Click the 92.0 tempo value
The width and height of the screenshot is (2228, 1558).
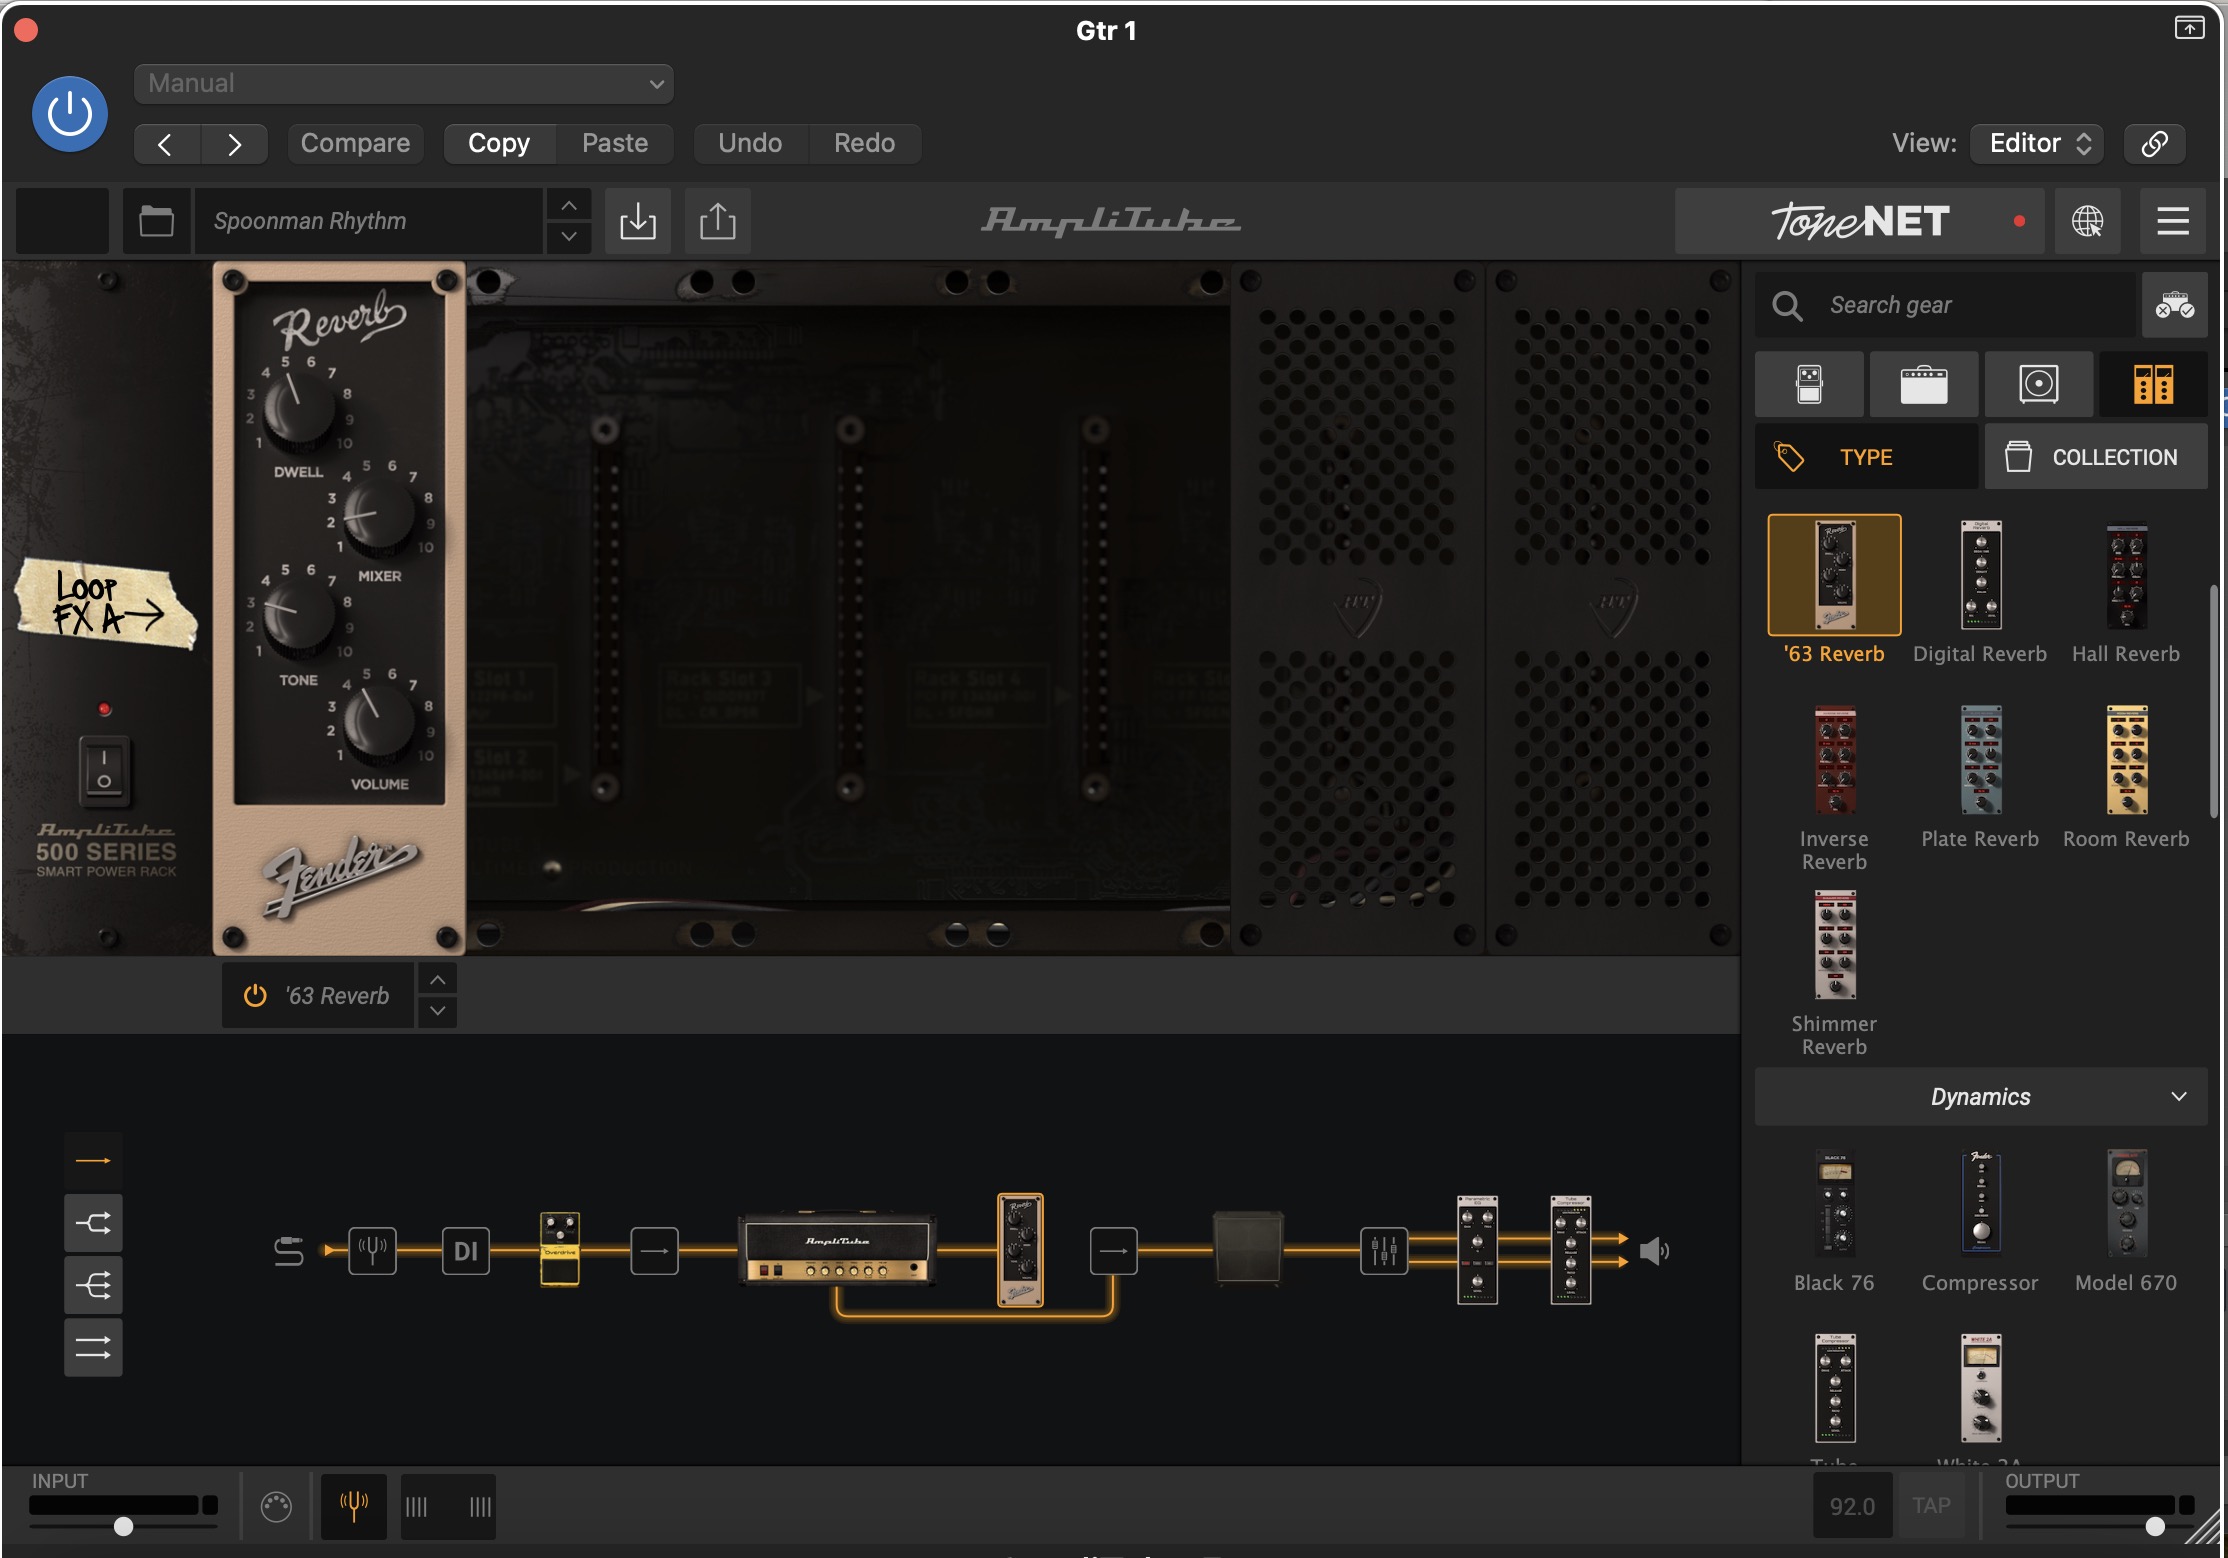click(x=1852, y=1506)
